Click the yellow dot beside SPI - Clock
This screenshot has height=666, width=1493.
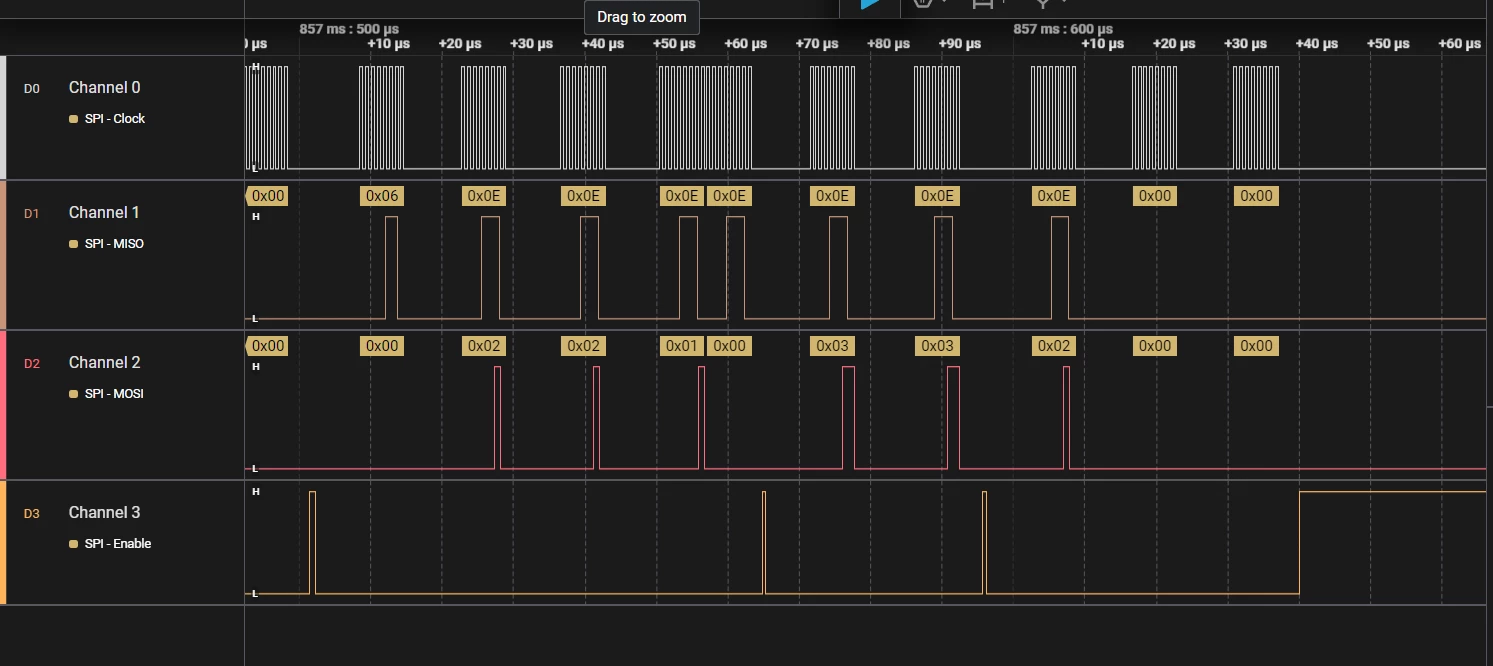coord(73,119)
